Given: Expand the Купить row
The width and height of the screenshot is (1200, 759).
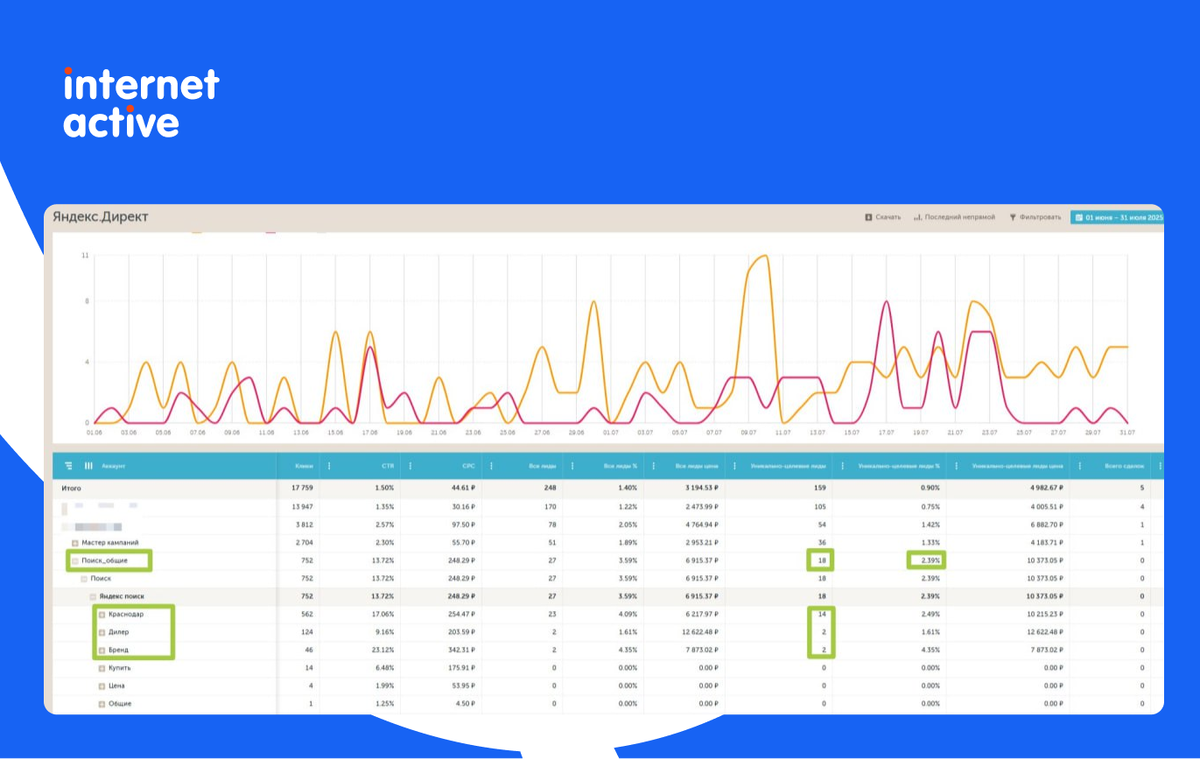Looking at the screenshot, I should click(x=102, y=668).
